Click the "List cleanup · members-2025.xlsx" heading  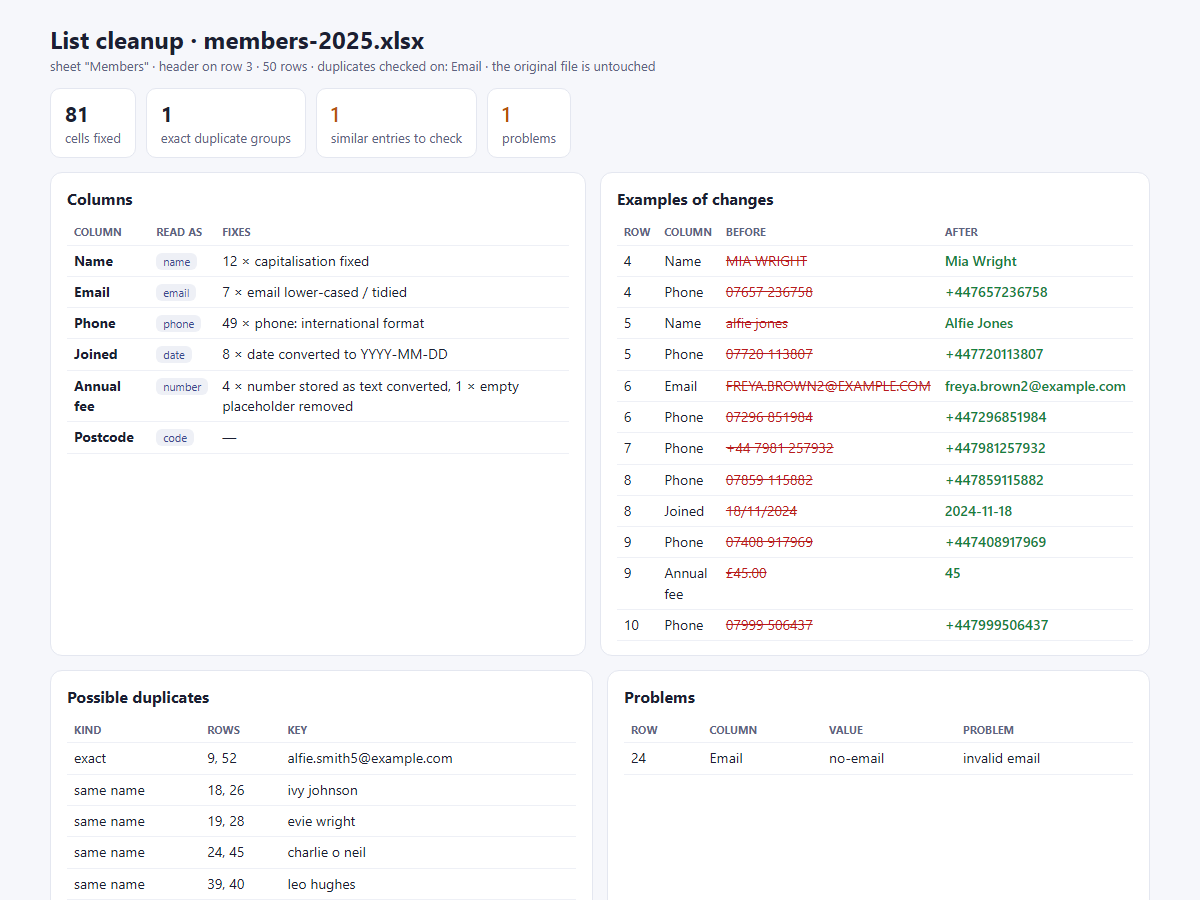(237, 41)
